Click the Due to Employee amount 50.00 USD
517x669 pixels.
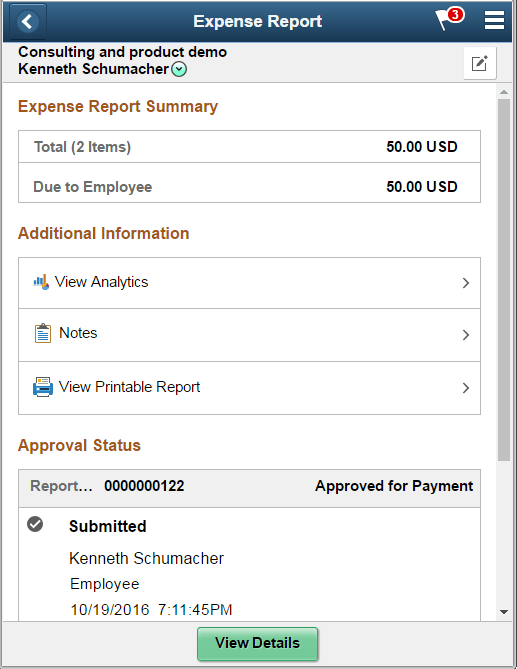click(422, 187)
